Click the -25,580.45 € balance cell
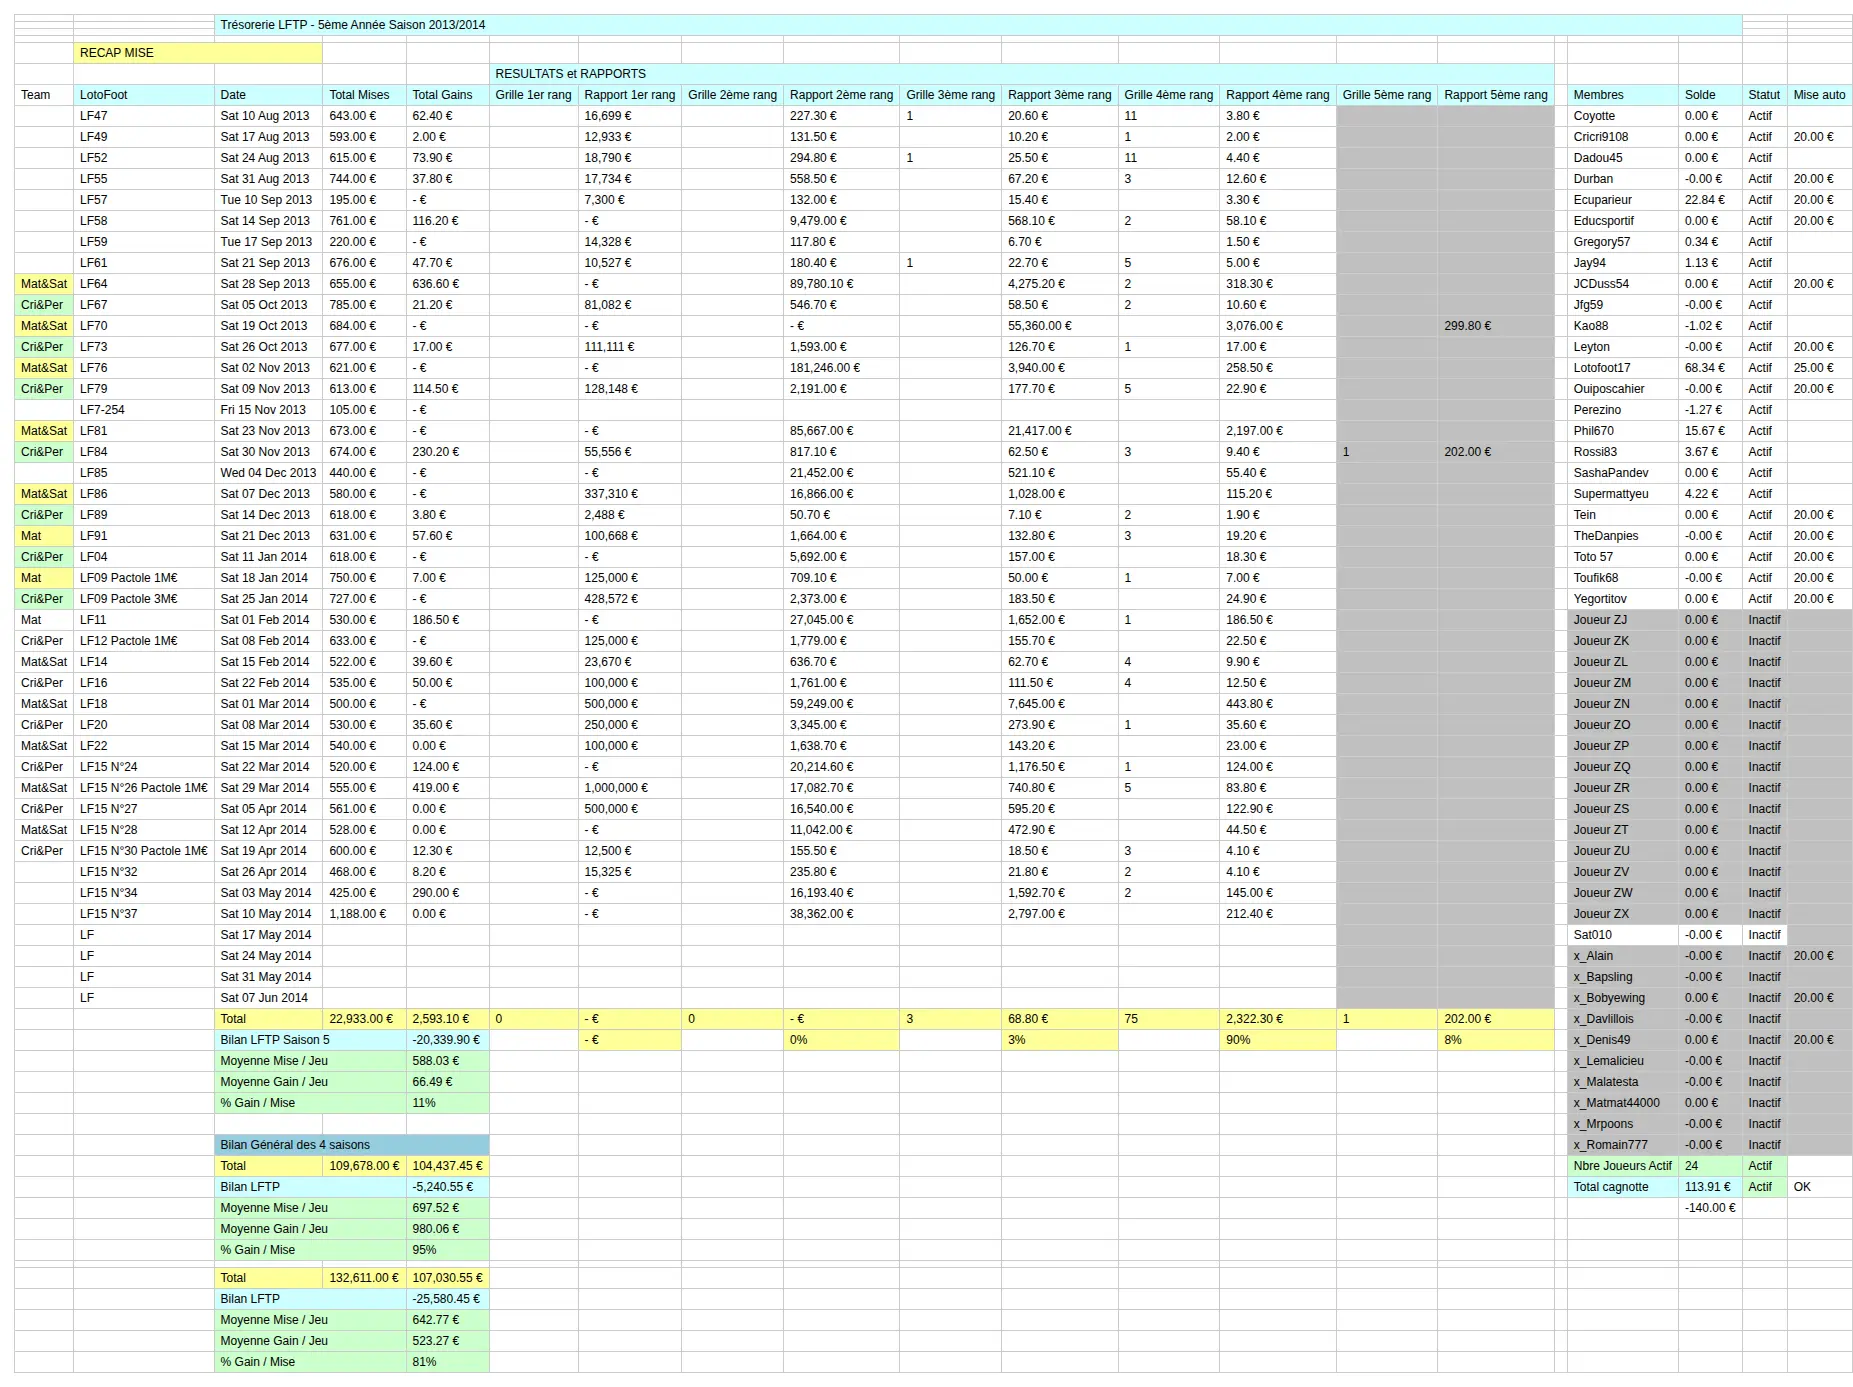The image size is (1853, 1387). point(448,1299)
